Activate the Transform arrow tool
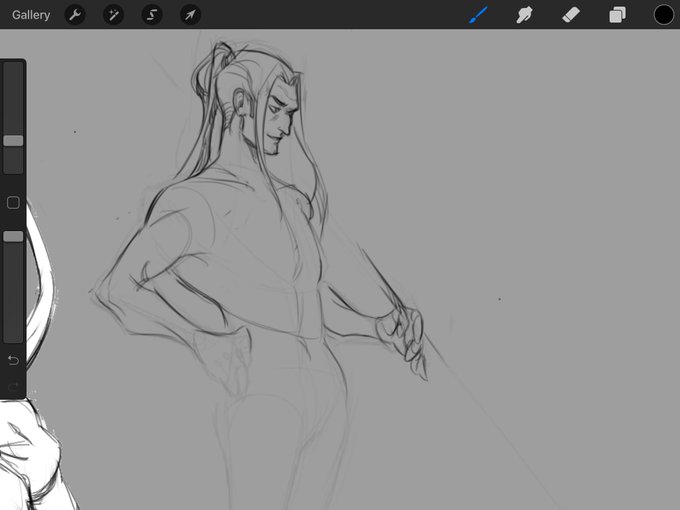 pyautogui.click(x=190, y=15)
